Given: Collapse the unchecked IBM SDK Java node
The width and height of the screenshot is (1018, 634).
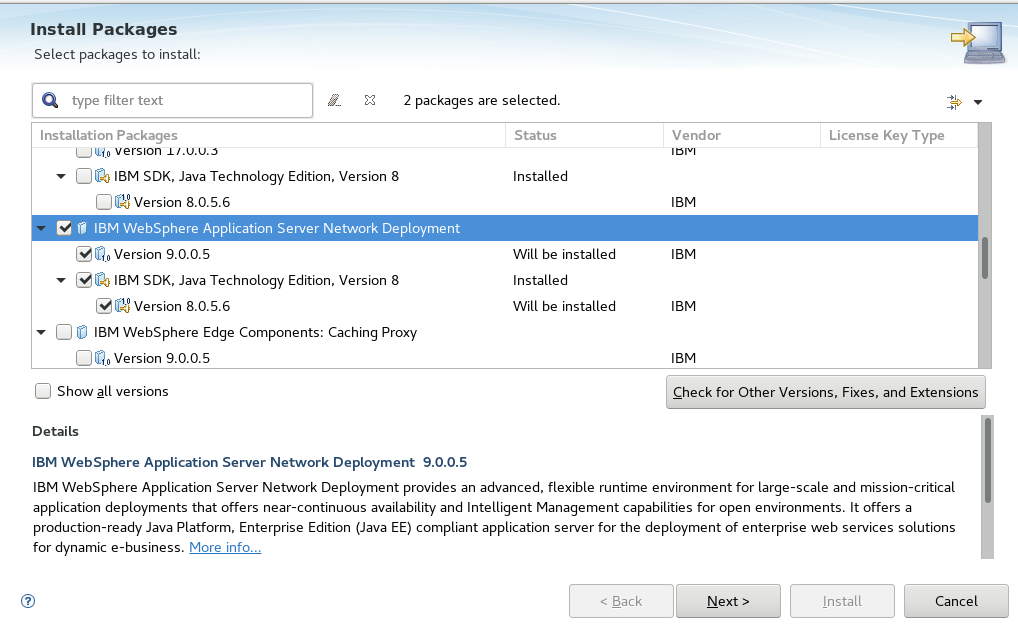Looking at the screenshot, I should coord(61,177).
